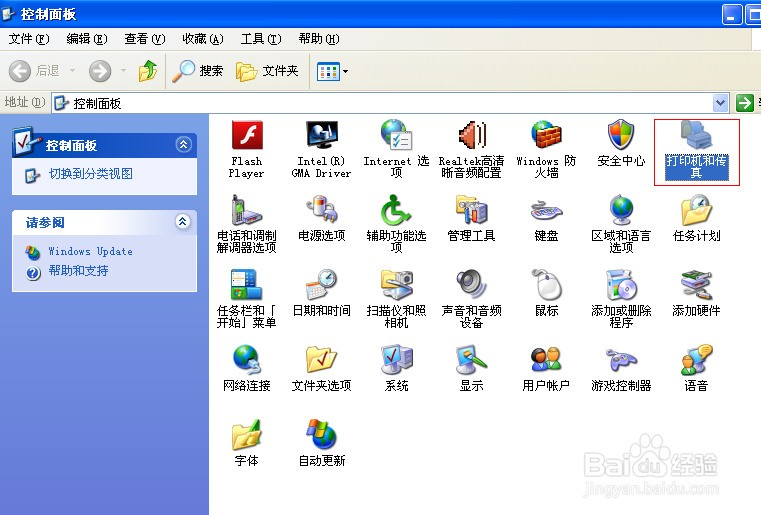Image resolution: width=761 pixels, height=515 pixels.
Task: Open 文件夹选项 icon
Action: [x=321, y=368]
